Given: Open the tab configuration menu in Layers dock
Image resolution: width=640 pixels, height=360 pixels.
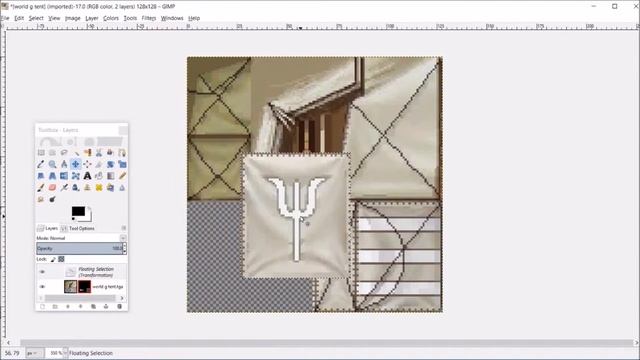Looking at the screenshot, I should click(124, 228).
